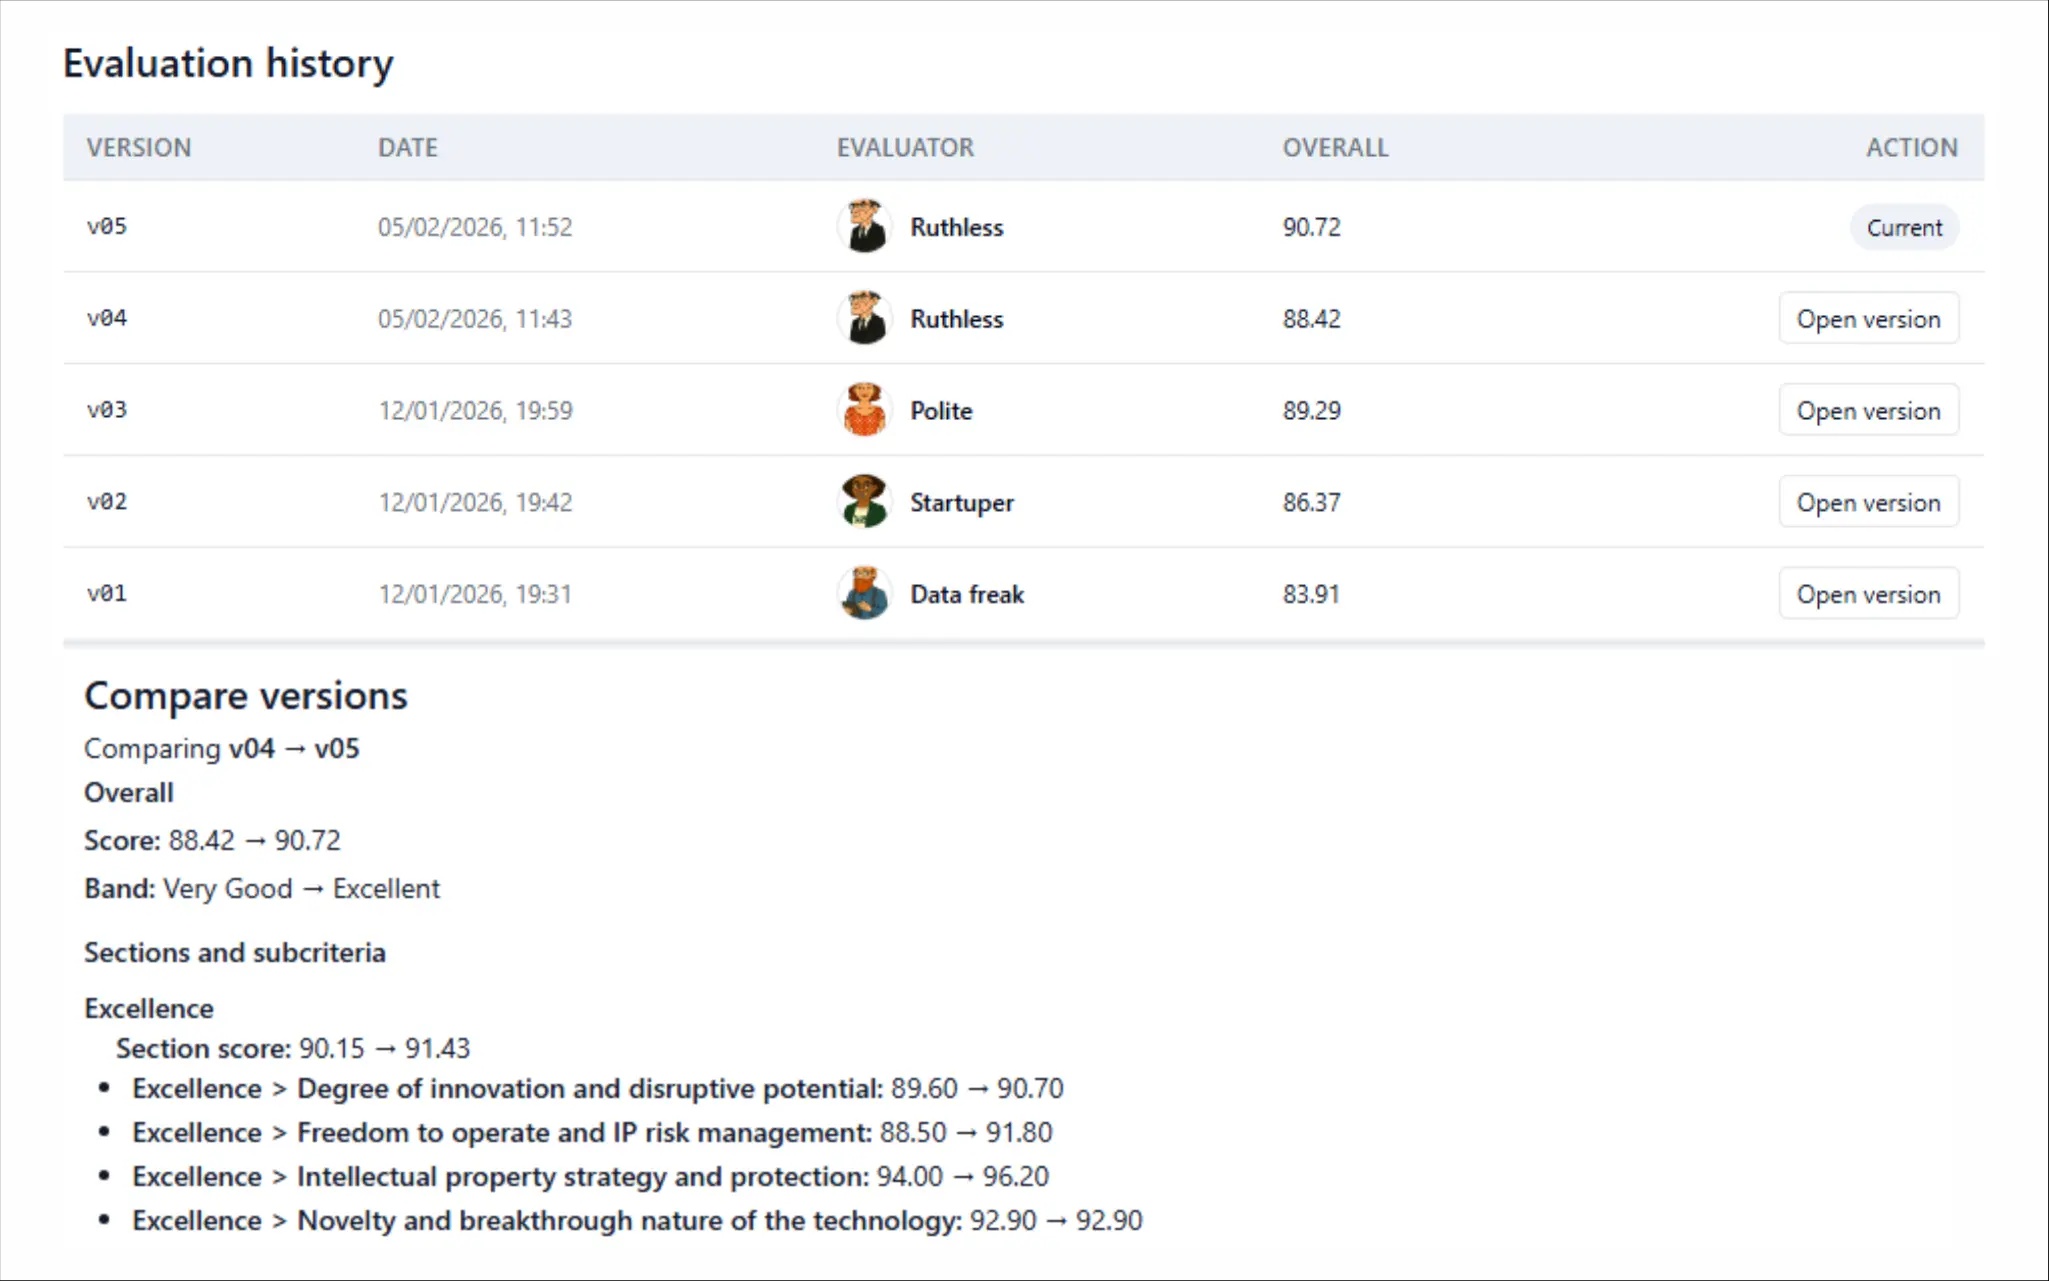The image size is (2049, 1281).
Task: Click the Ruthless name in row v04
Action: tap(956, 319)
